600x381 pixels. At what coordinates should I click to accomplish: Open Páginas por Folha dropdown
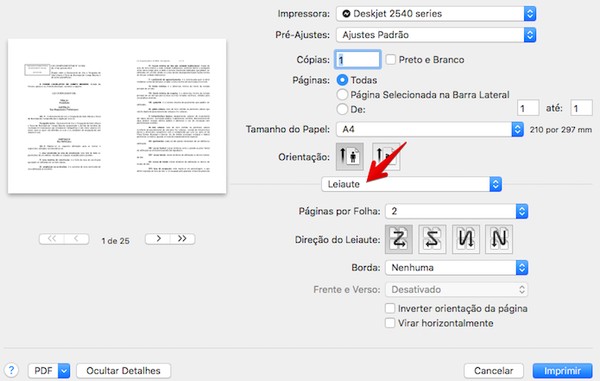pyautogui.click(x=457, y=211)
